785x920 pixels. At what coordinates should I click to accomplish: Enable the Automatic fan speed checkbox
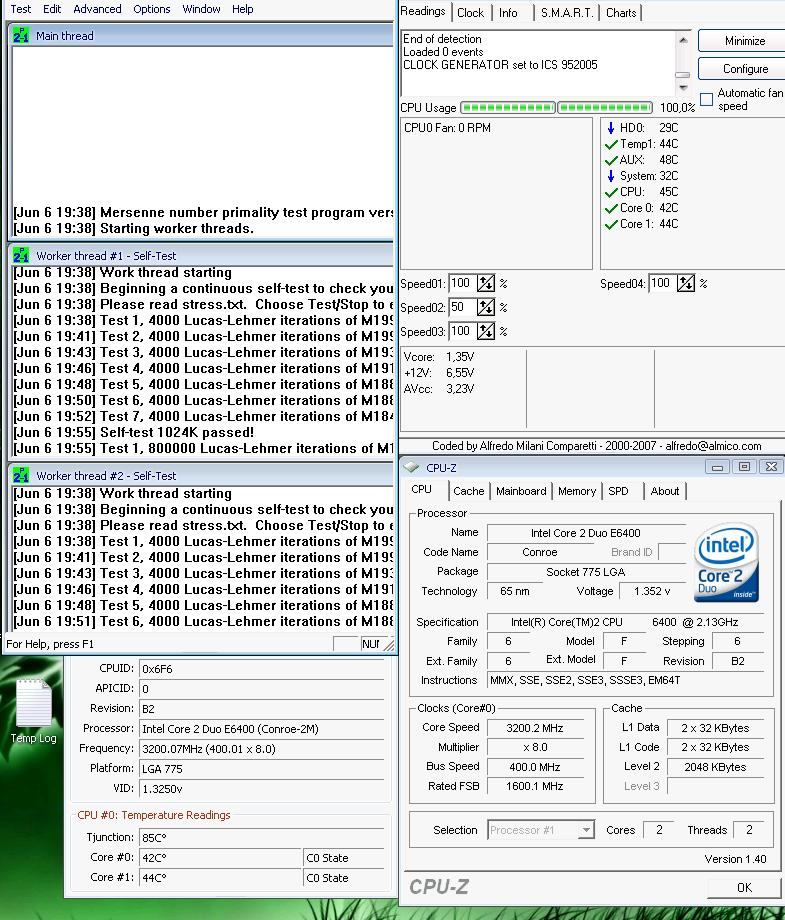coord(707,99)
